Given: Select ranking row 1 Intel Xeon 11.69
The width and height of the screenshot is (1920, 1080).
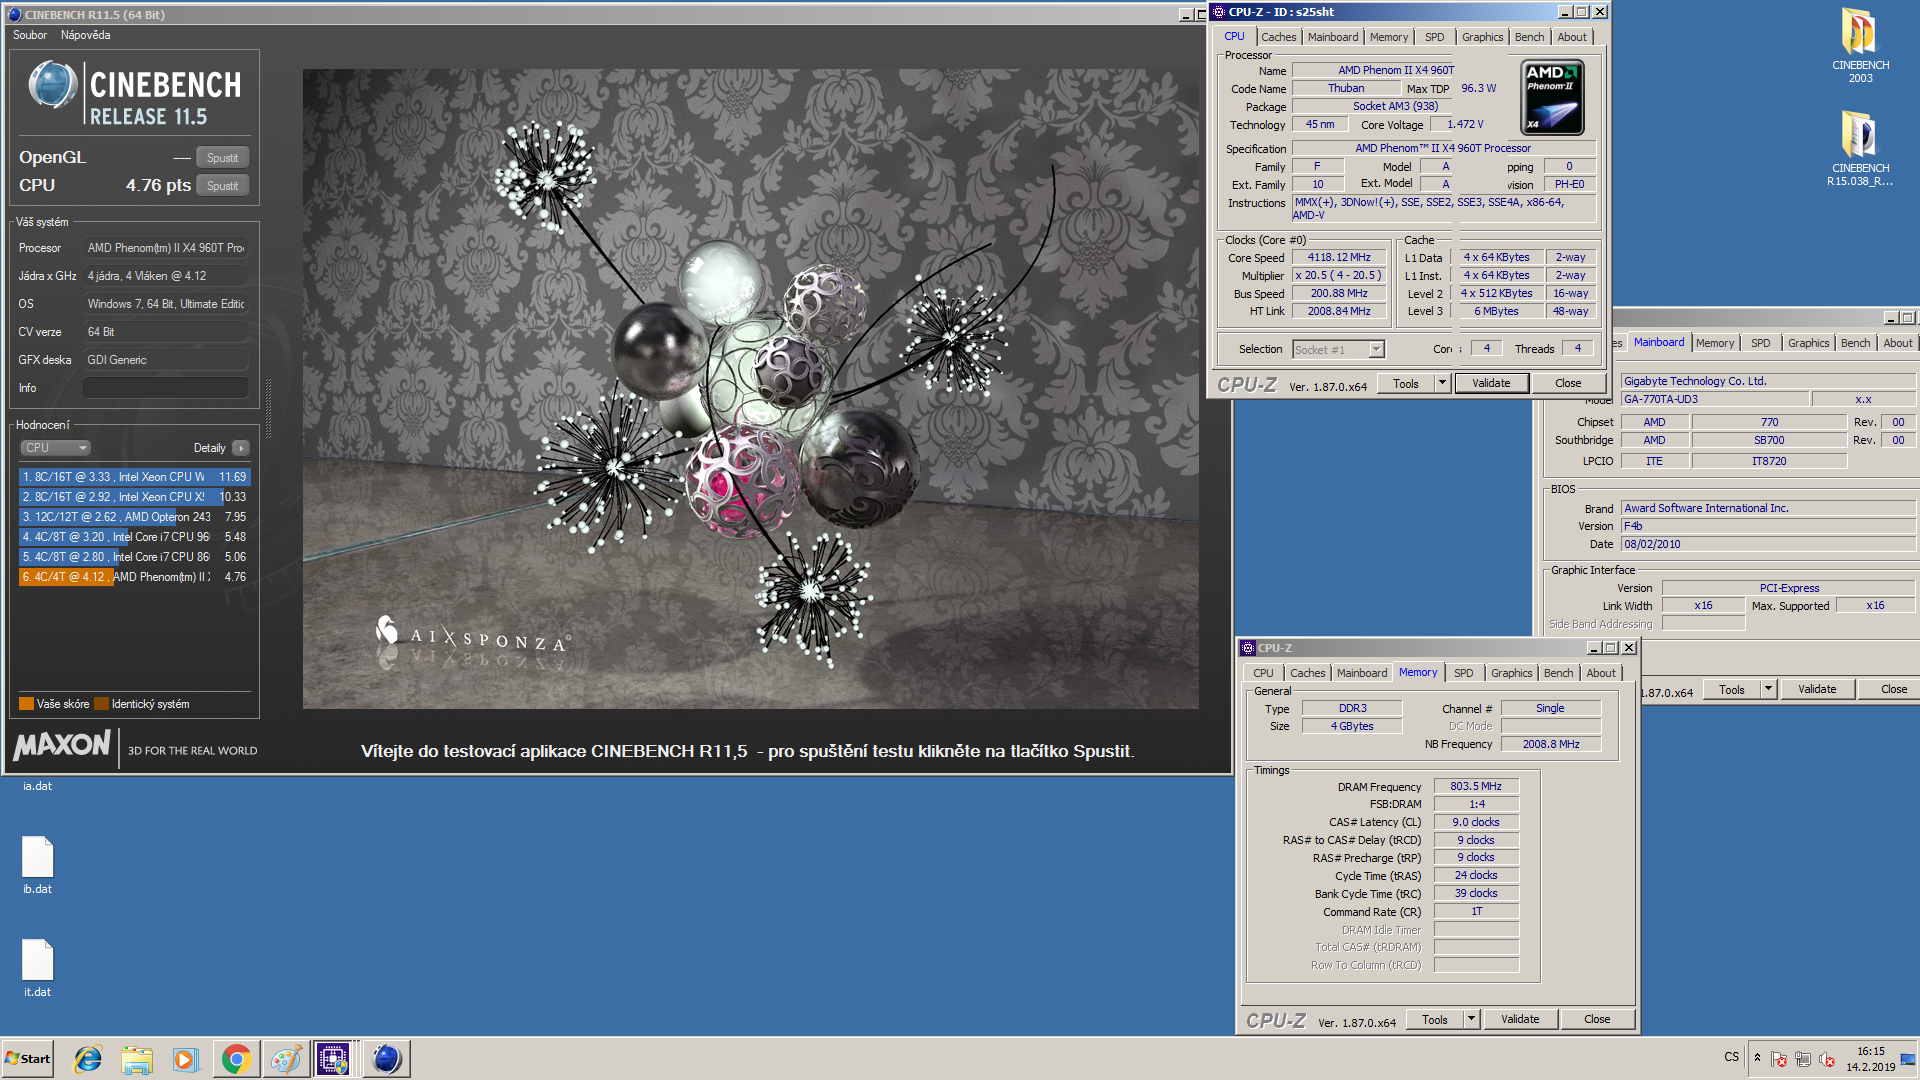Looking at the screenshot, I should point(134,477).
